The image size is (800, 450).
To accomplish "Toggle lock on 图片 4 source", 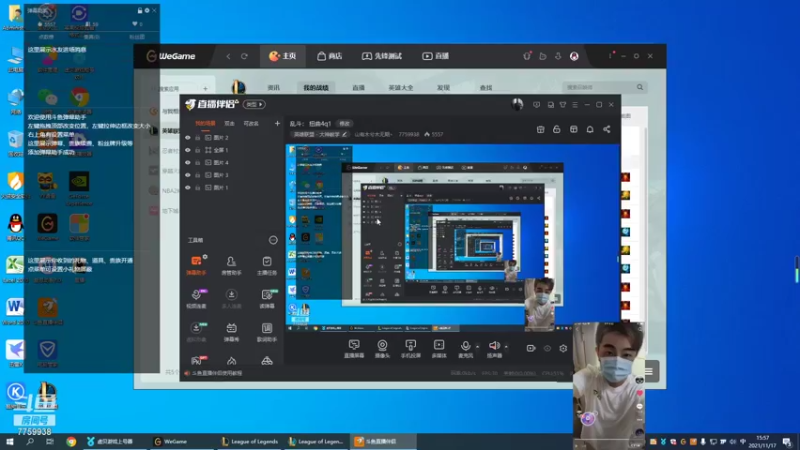I will tap(198, 163).
